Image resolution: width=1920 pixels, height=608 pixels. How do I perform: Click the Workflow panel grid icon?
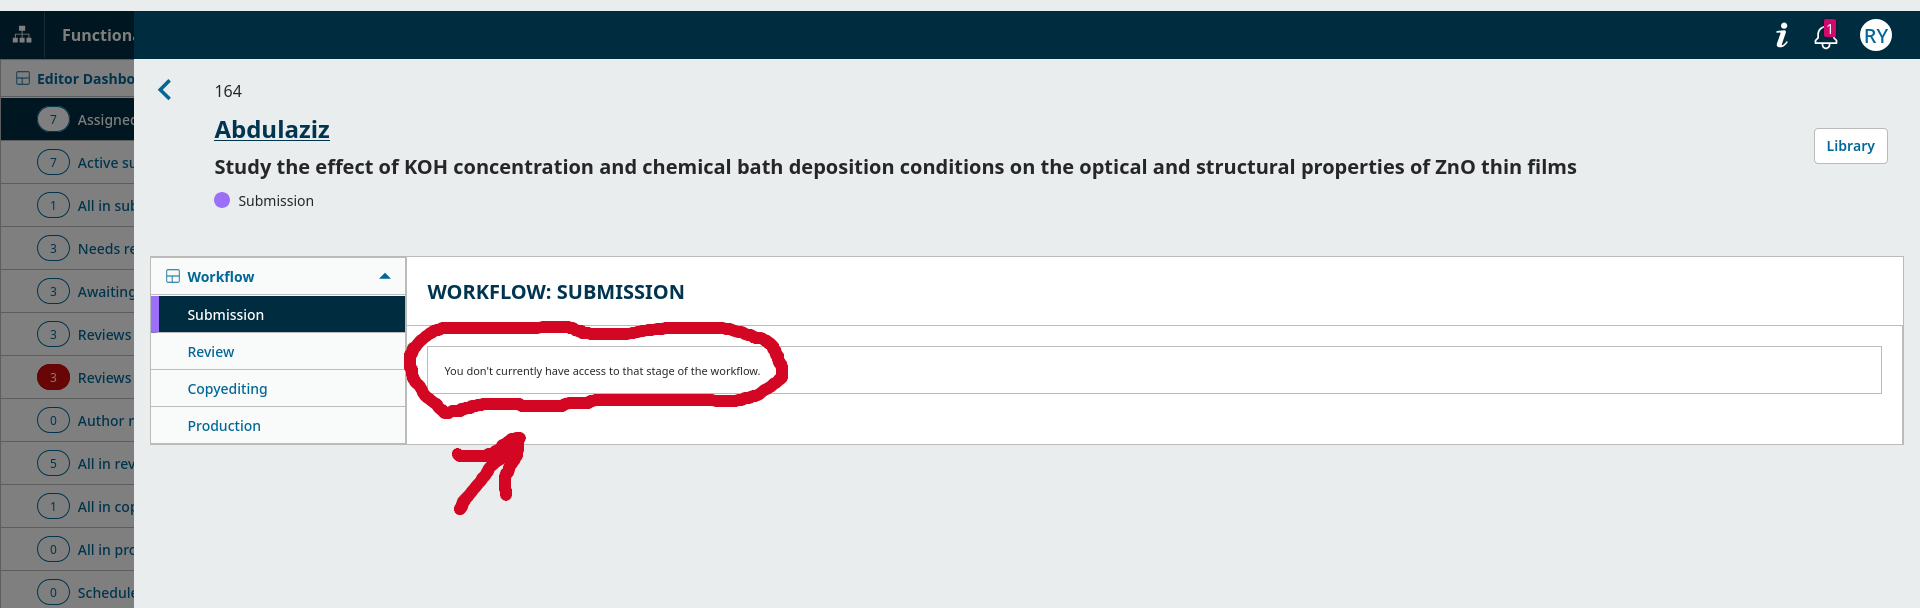coord(173,277)
